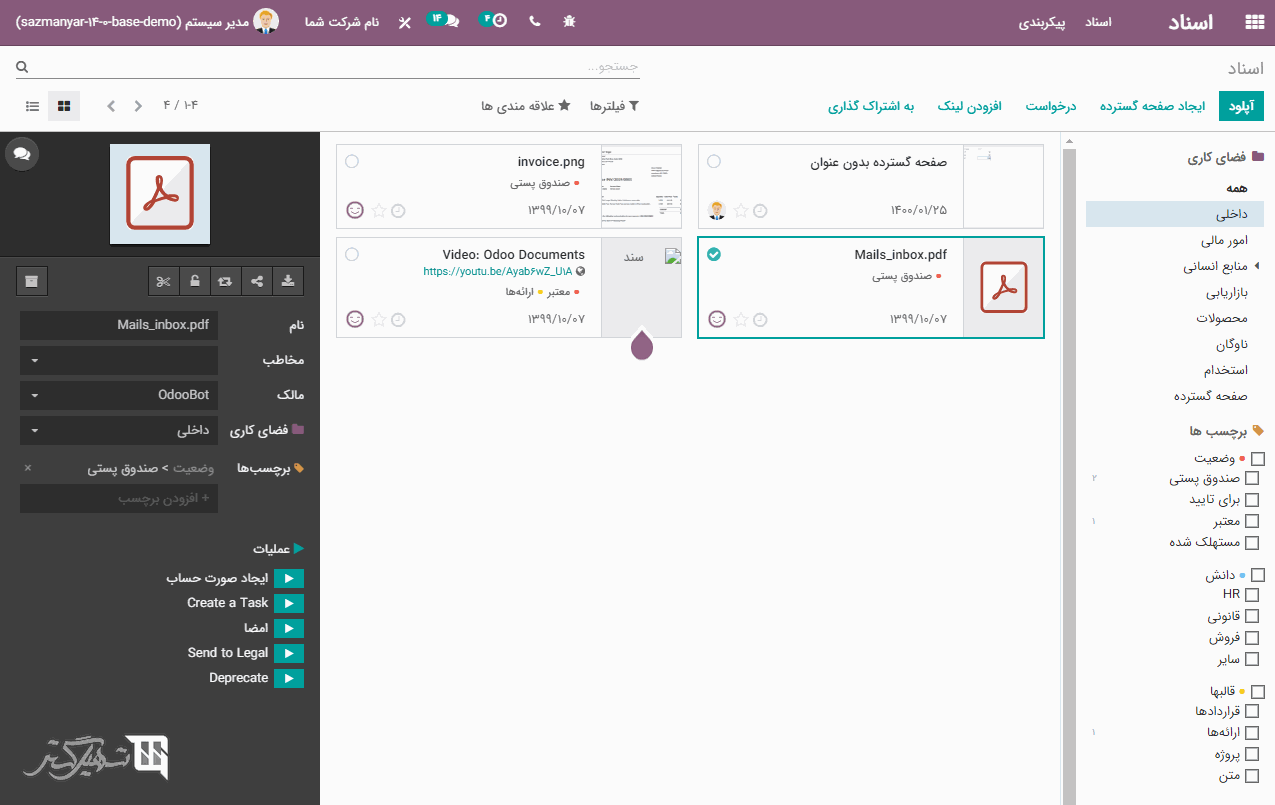1275x805 pixels.
Task: Click the share icon in document panel
Action: (257, 281)
